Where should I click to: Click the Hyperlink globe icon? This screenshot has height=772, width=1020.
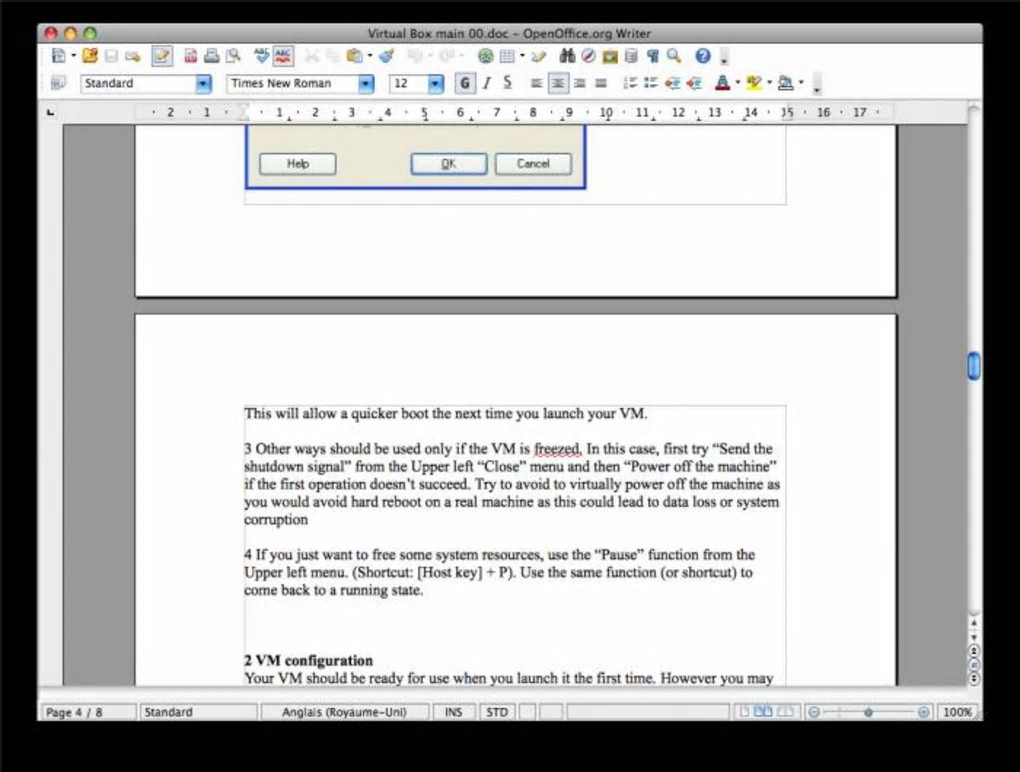click(x=485, y=56)
